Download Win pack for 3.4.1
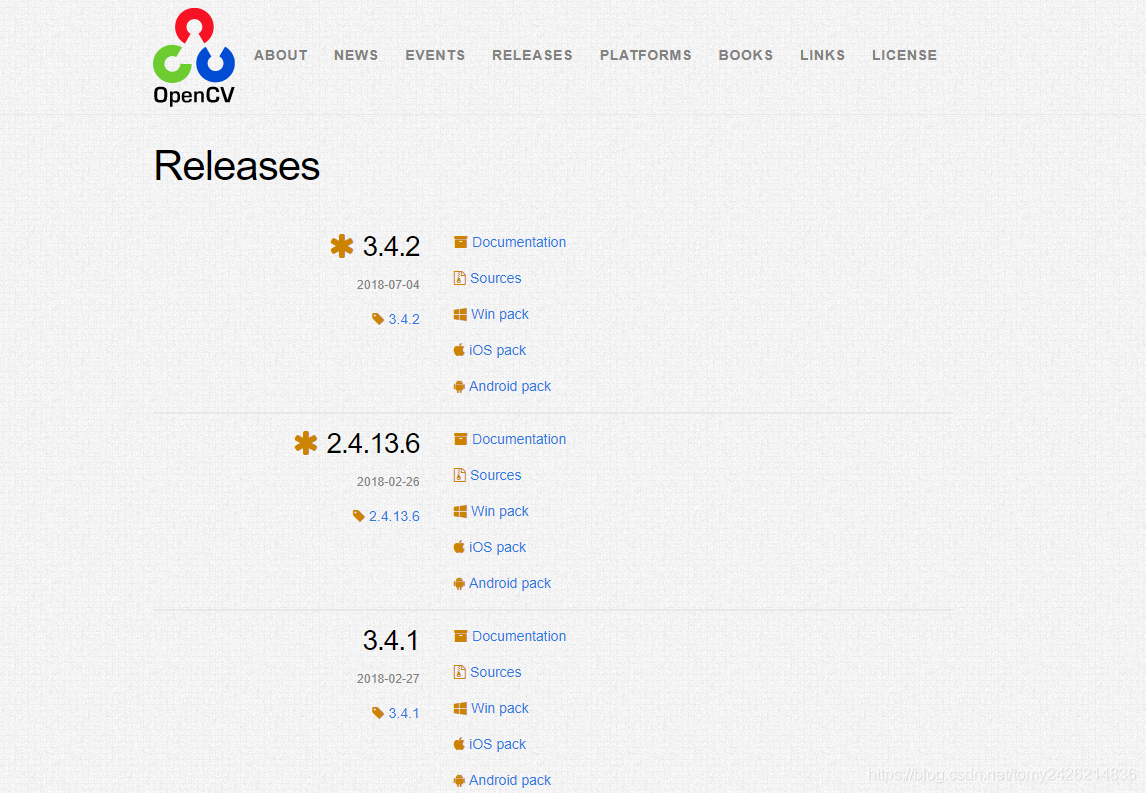This screenshot has height=793, width=1146. coord(500,708)
